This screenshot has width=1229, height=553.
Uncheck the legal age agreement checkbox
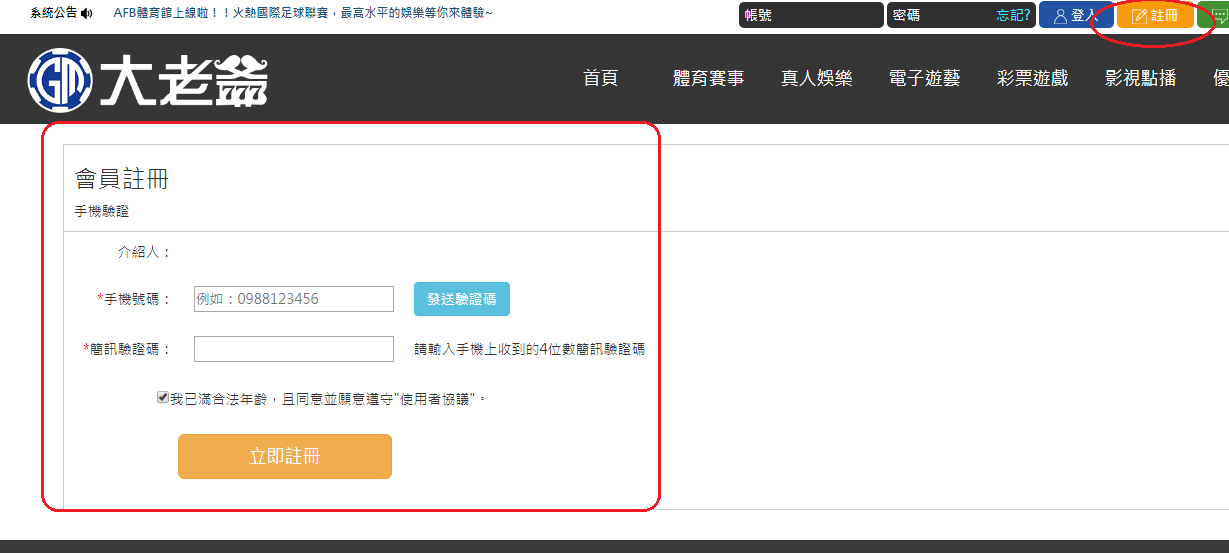pos(163,397)
